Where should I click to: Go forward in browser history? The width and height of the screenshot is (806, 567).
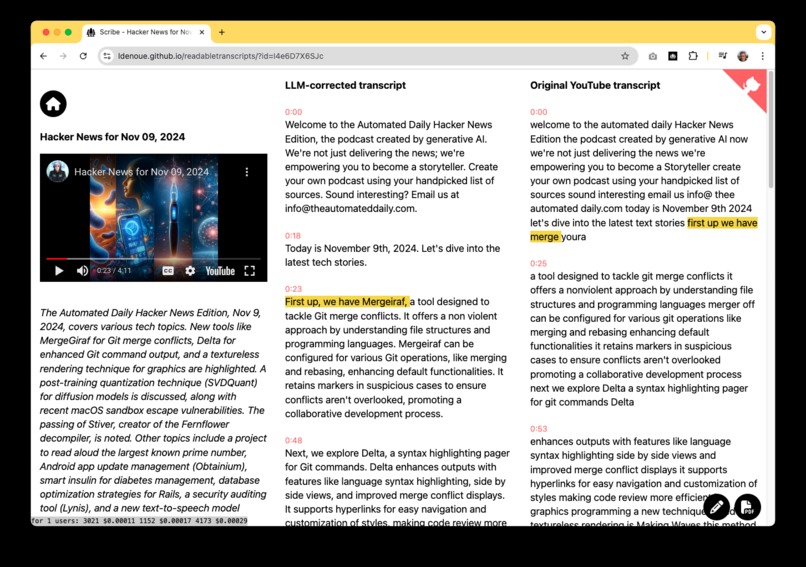click(x=63, y=56)
